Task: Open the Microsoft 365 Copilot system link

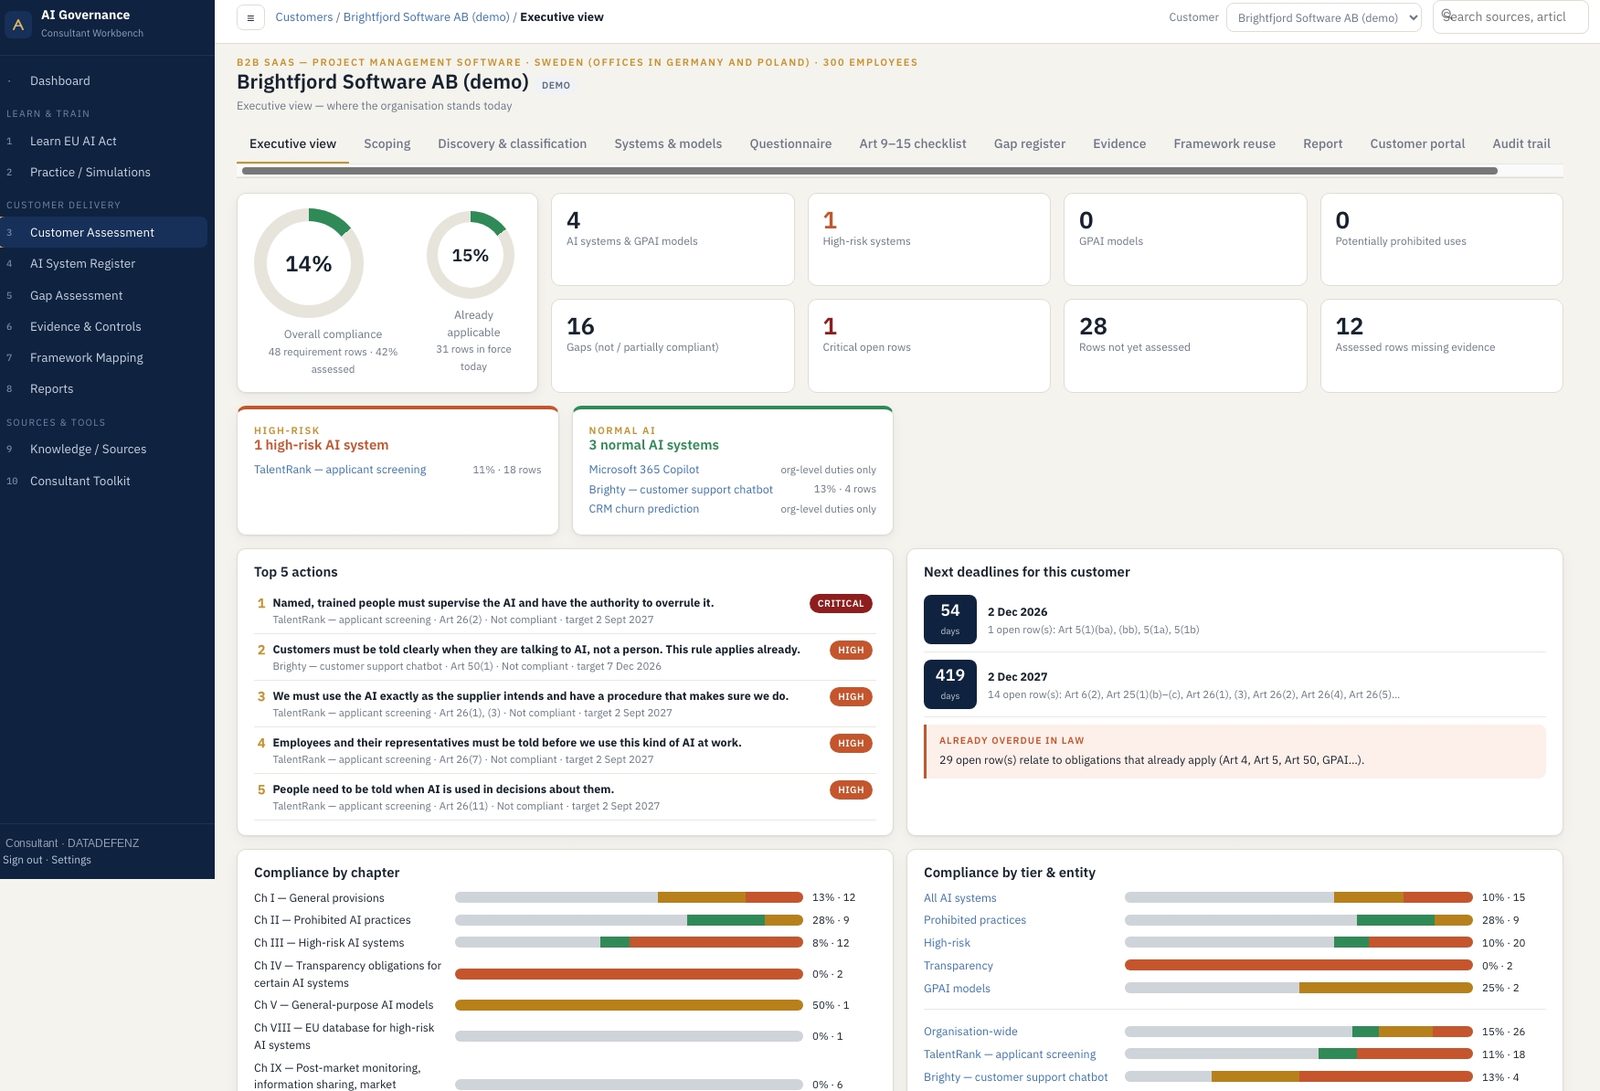Action: (644, 470)
